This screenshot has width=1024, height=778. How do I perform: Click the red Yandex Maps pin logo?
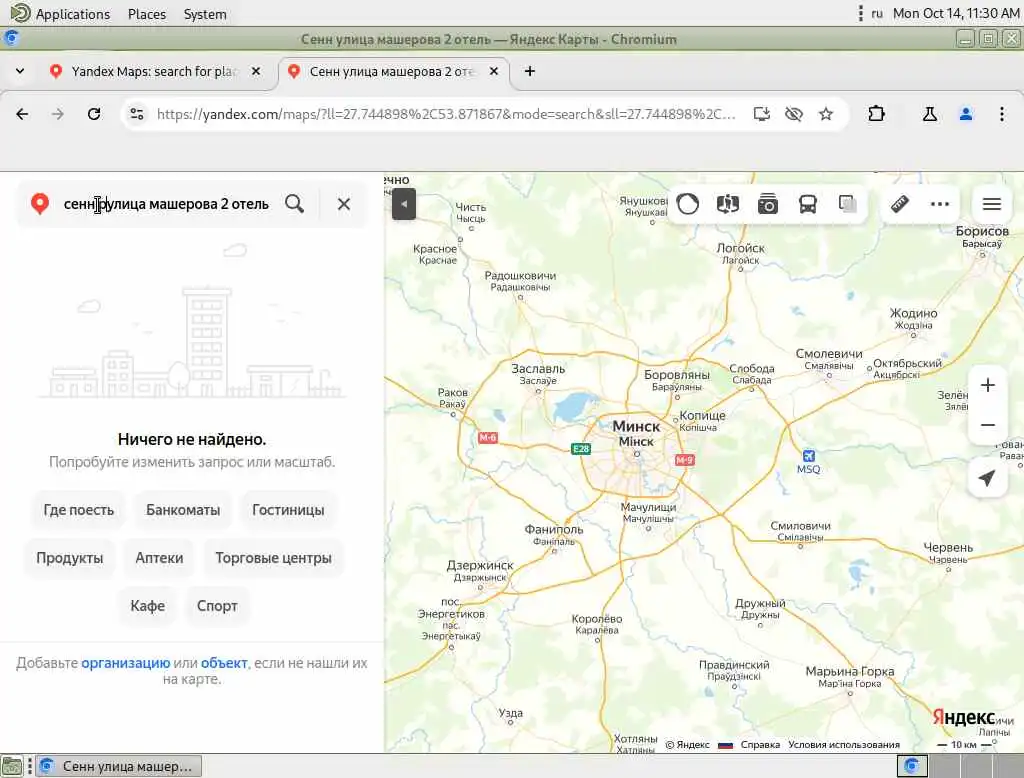(x=40, y=204)
